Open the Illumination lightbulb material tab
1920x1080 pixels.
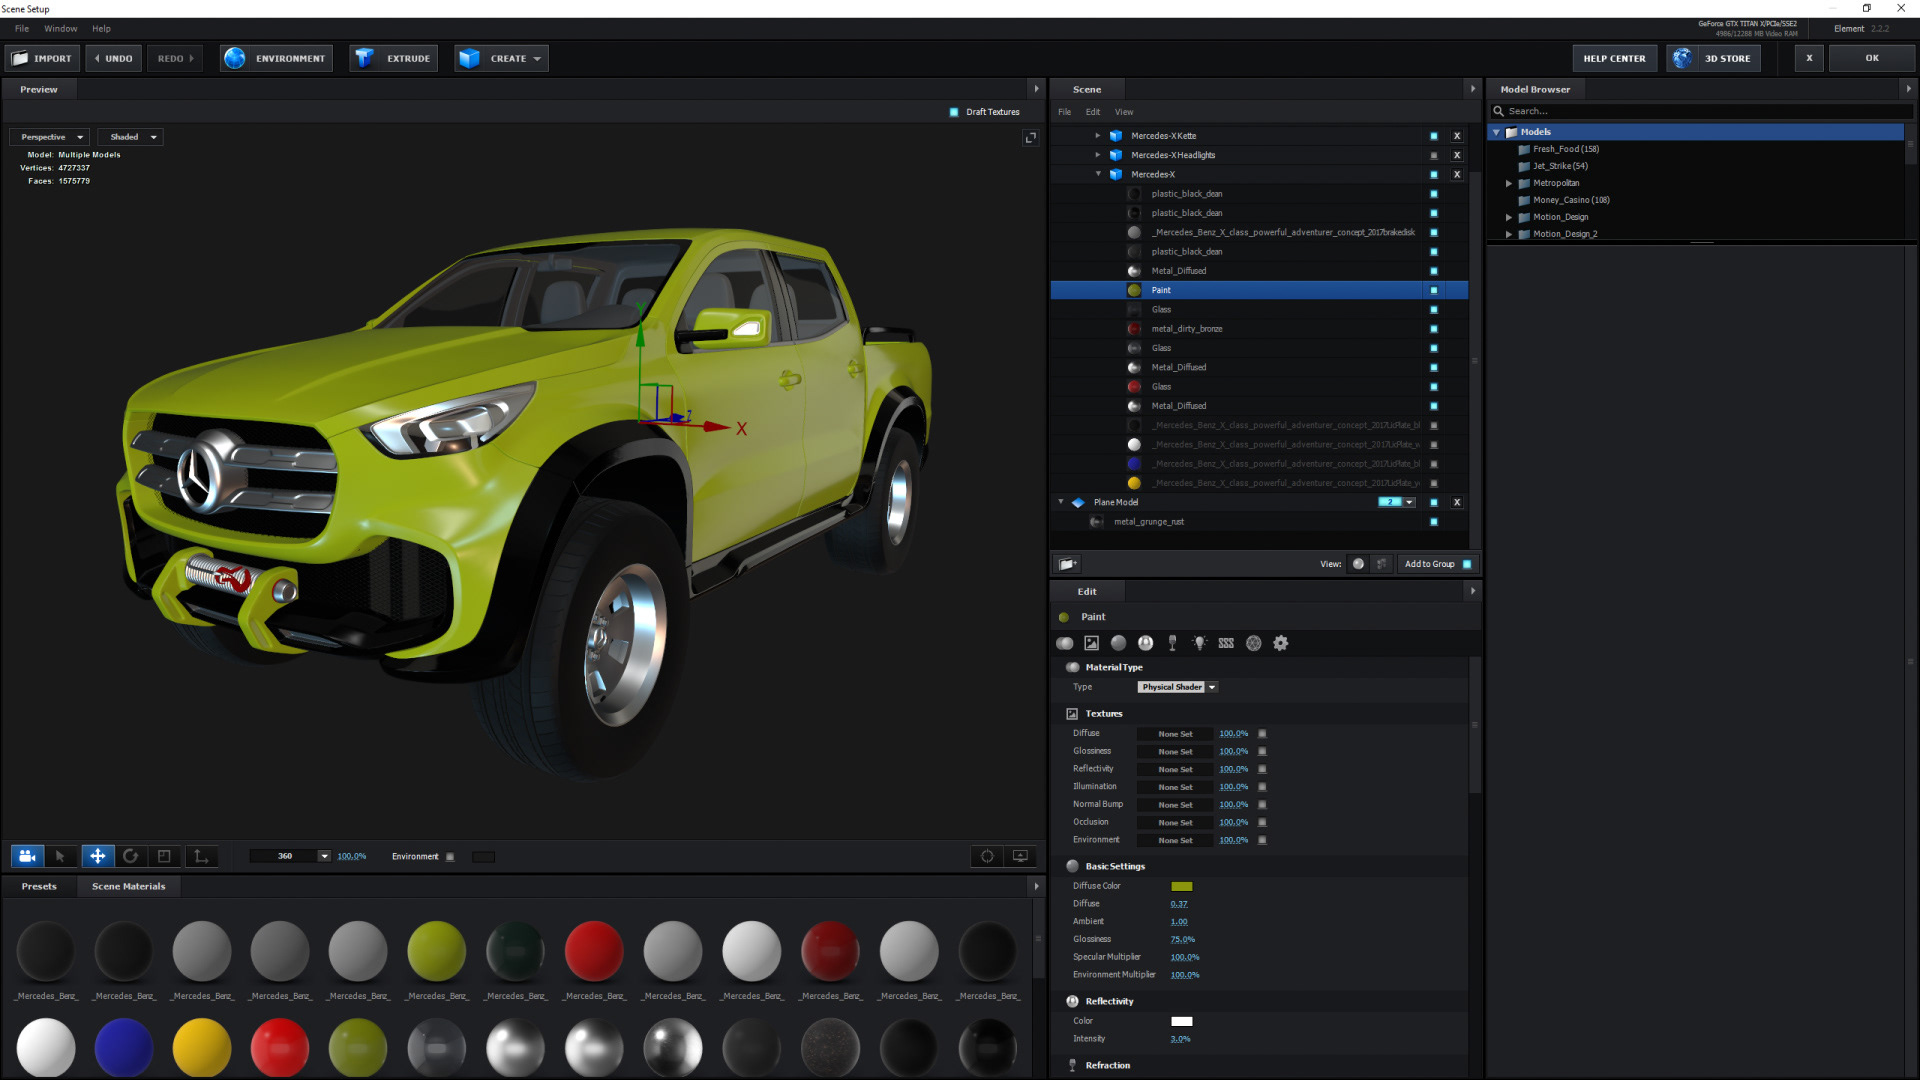tap(1199, 643)
